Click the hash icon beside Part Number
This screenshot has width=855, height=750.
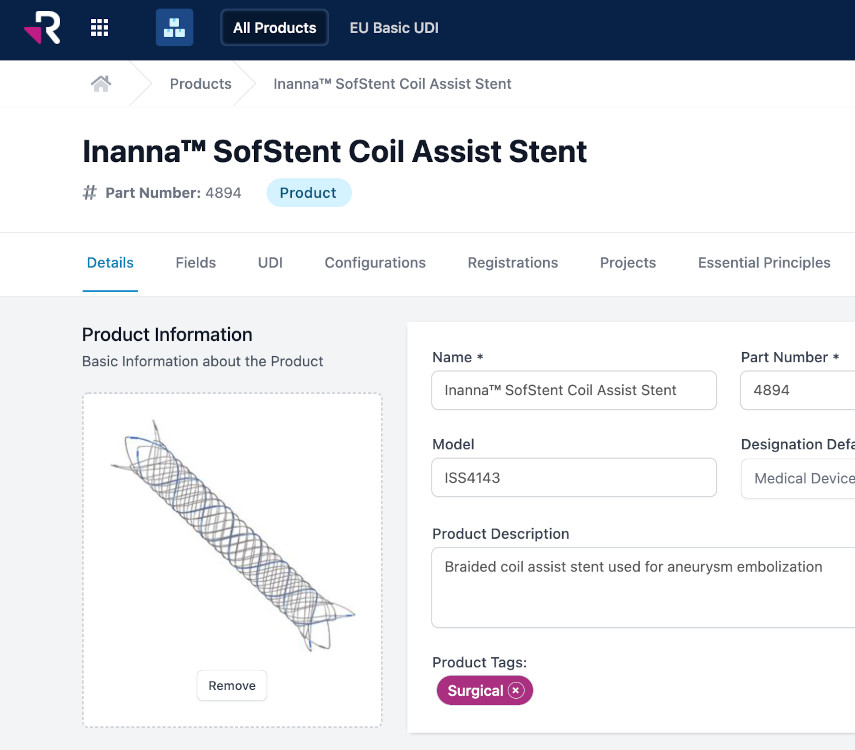tap(90, 193)
